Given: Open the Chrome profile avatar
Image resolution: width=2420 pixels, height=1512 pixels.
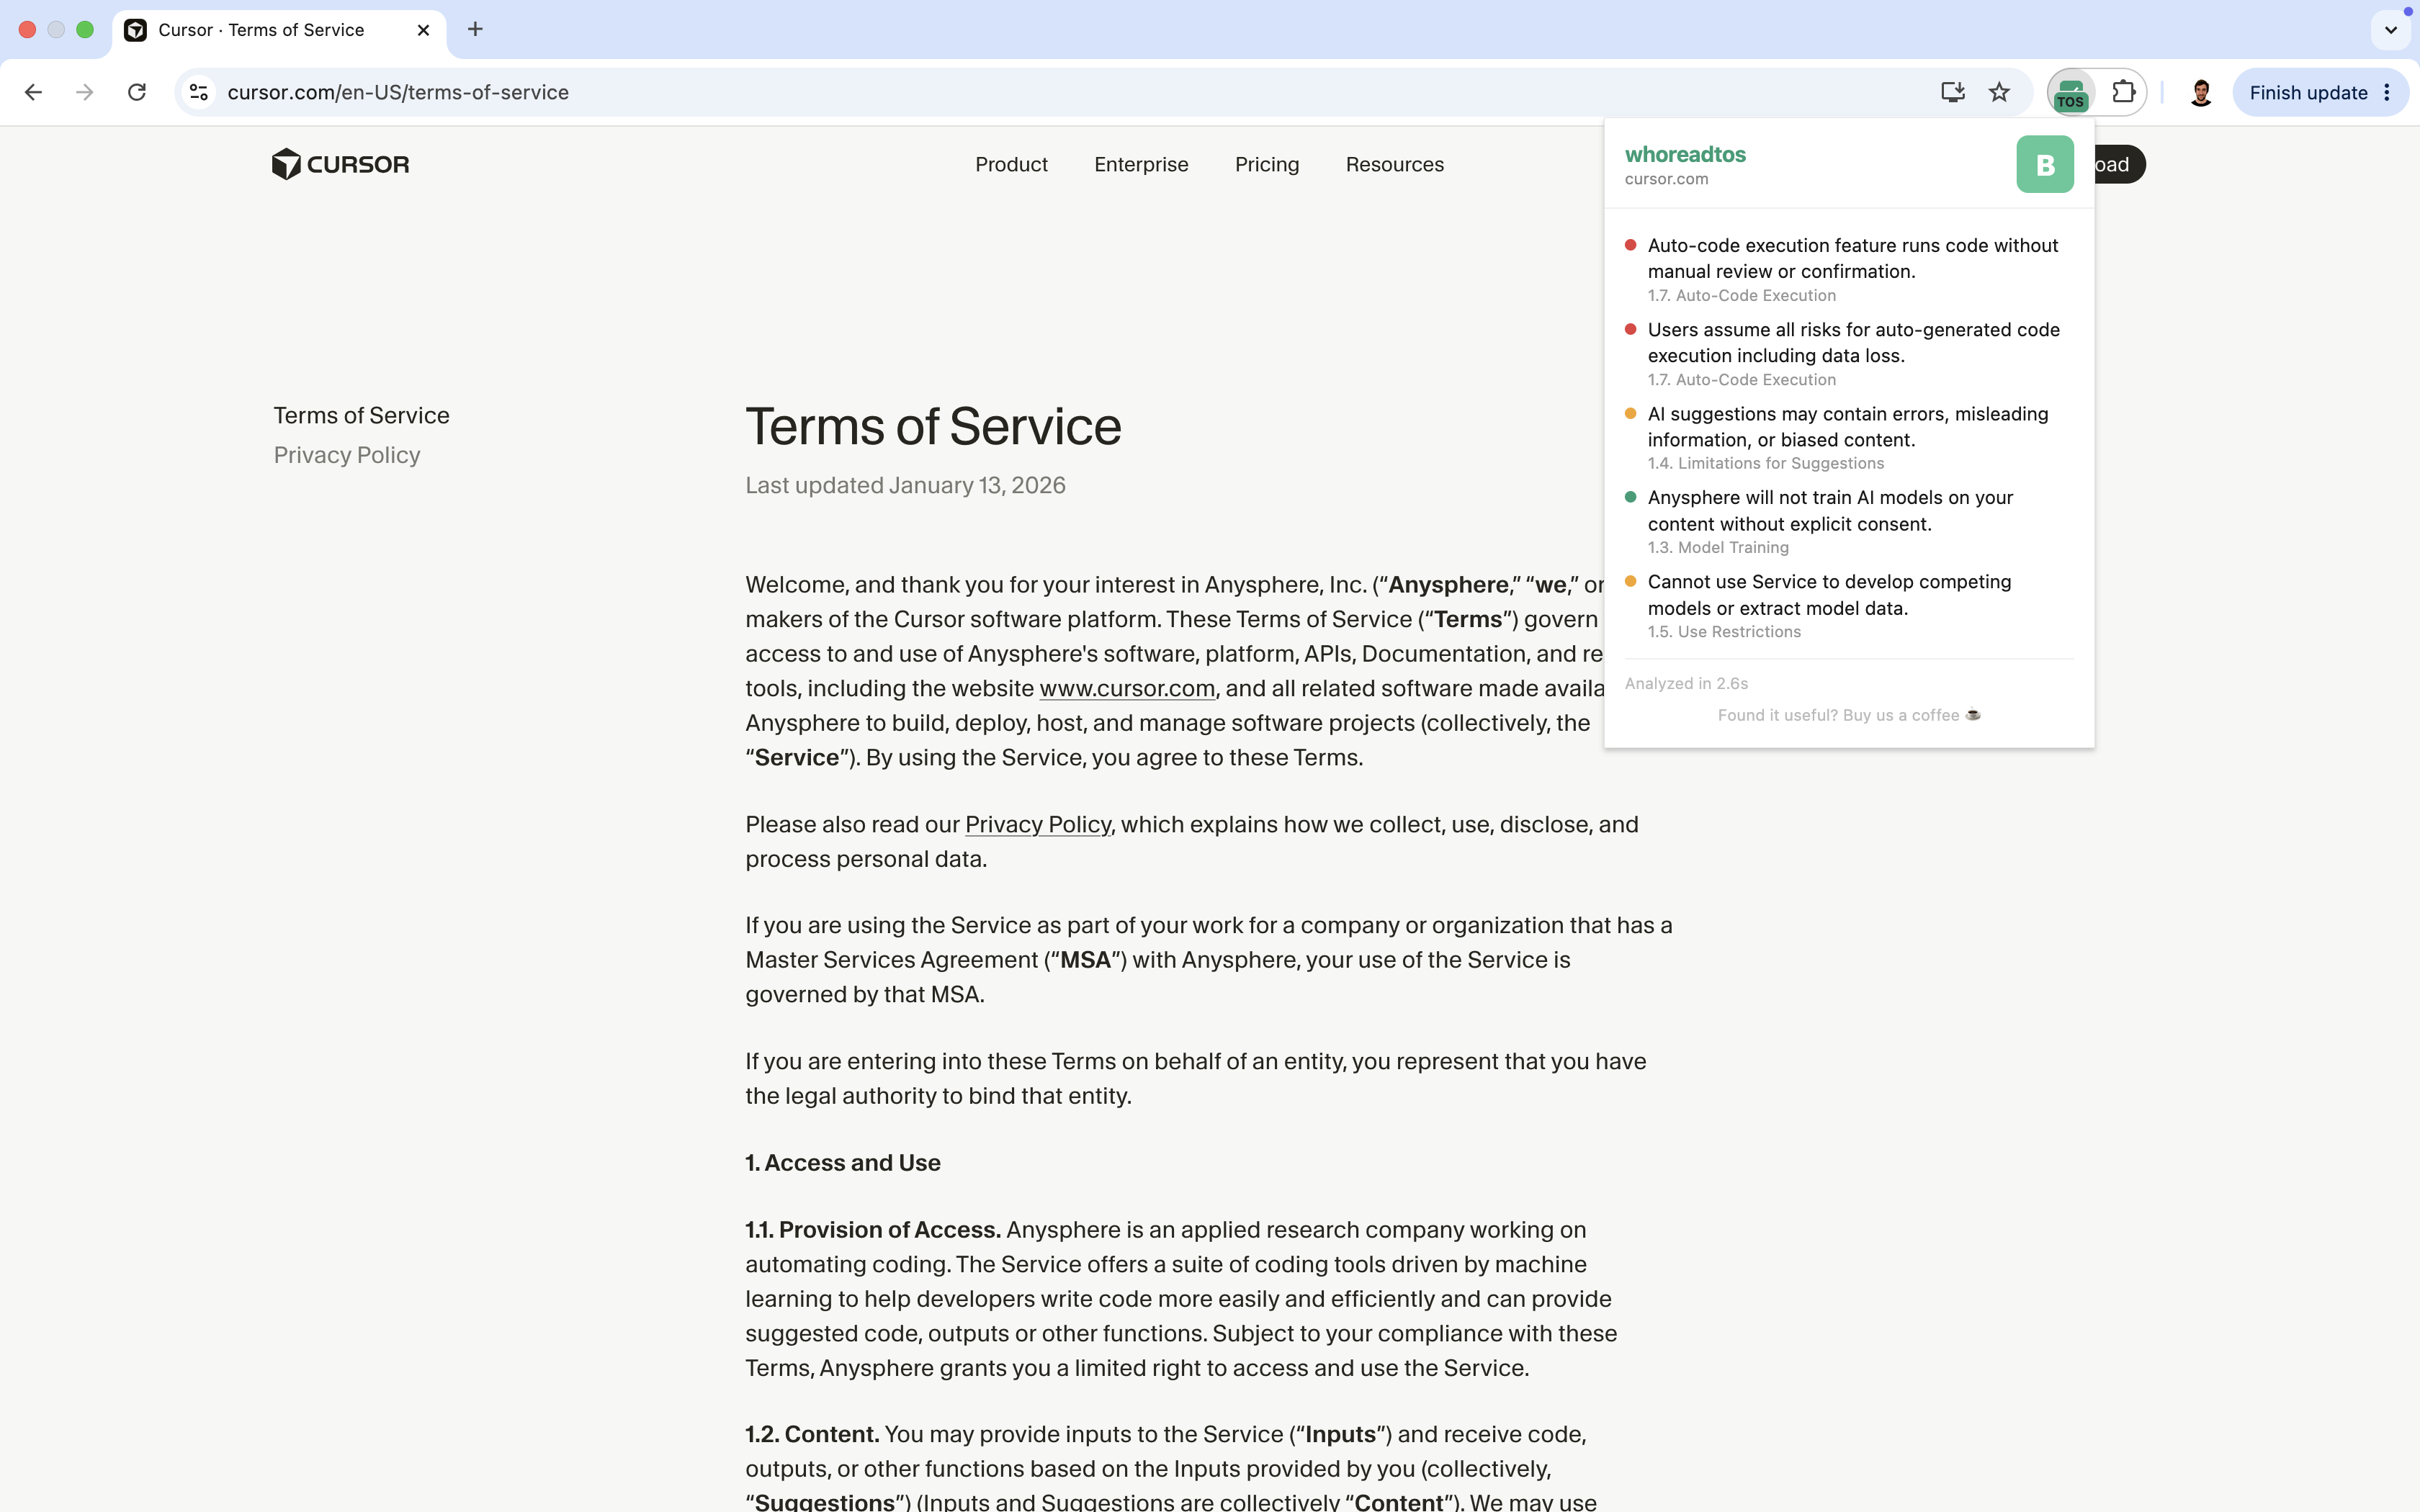Looking at the screenshot, I should coord(2200,92).
